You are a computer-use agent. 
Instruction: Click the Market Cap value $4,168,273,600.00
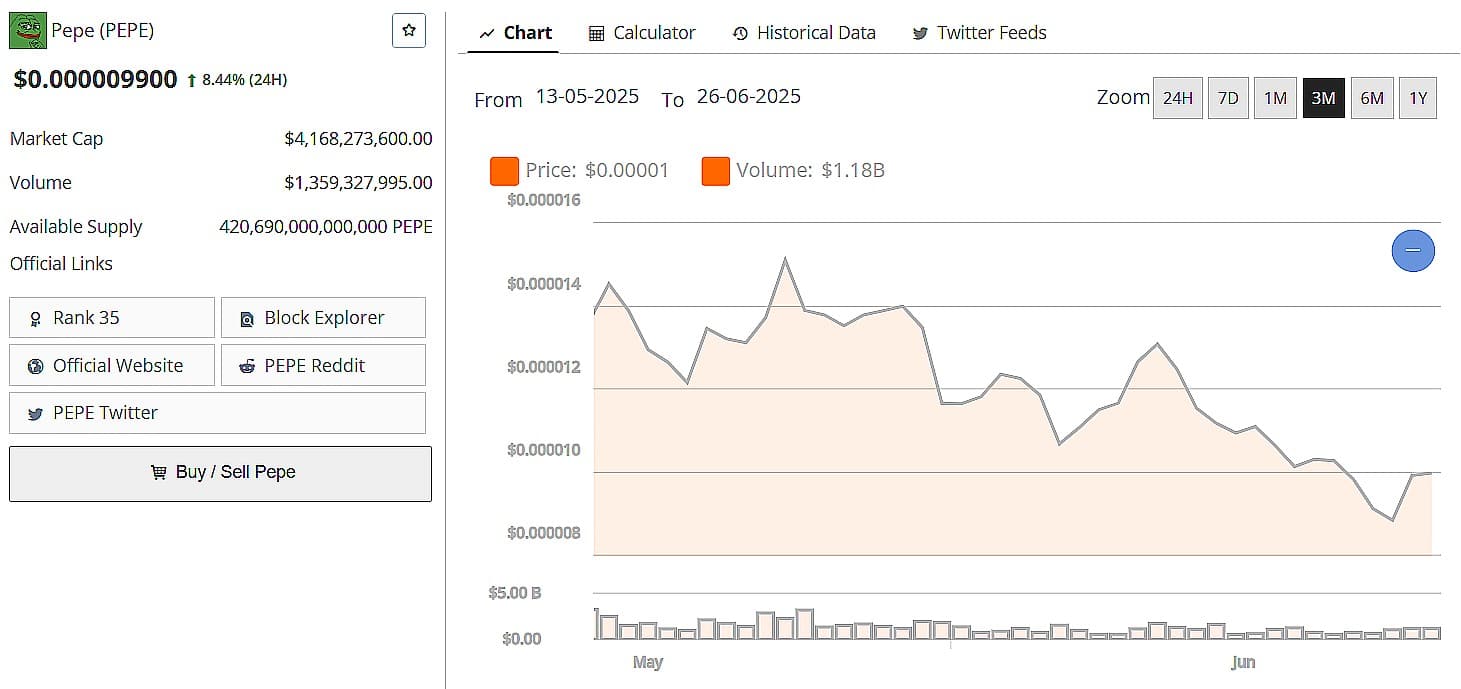pyautogui.click(x=358, y=139)
